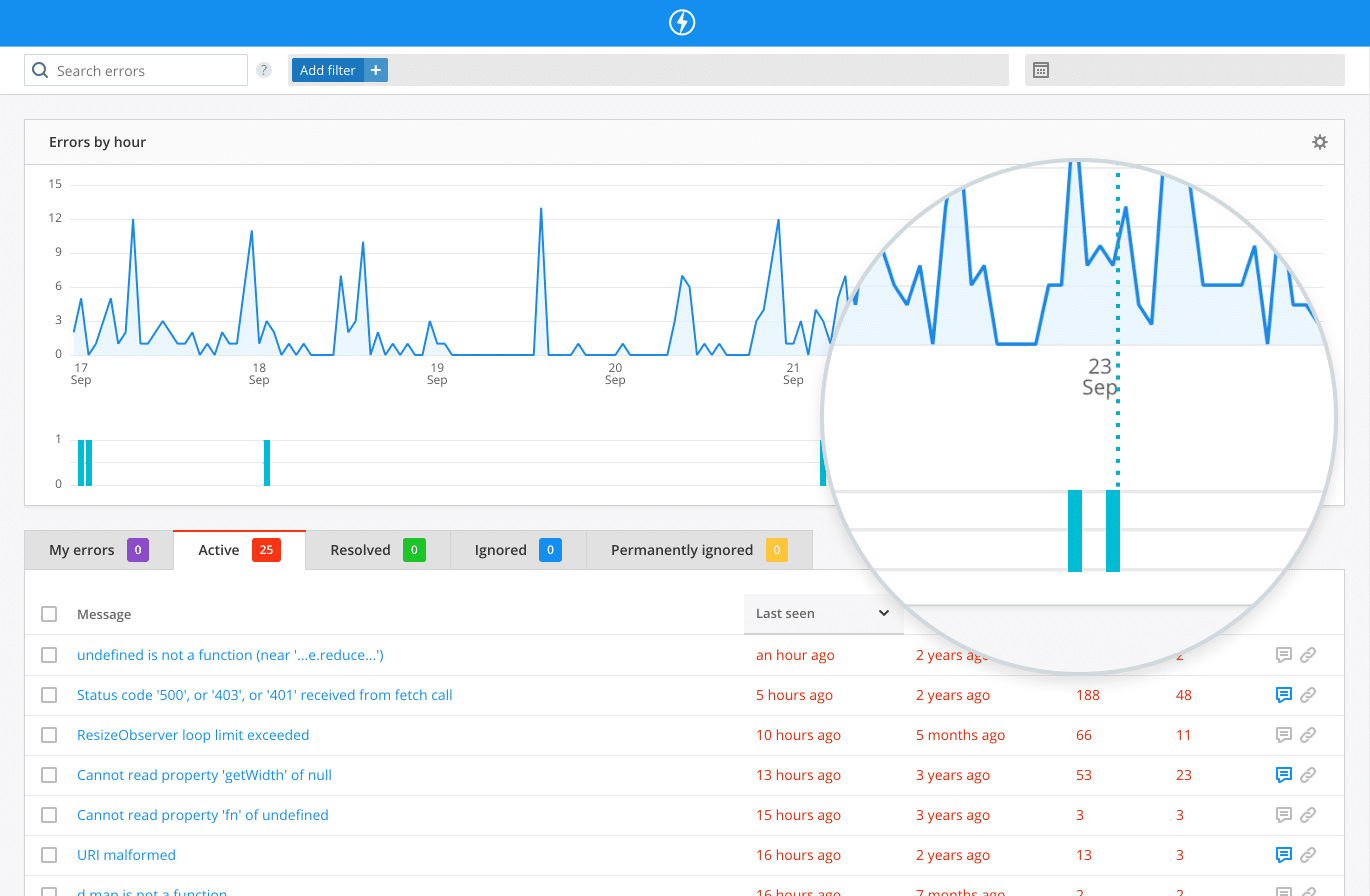The image size is (1370, 896).
Task: Open 'undefined is not a function' error link
Action: coord(230,655)
